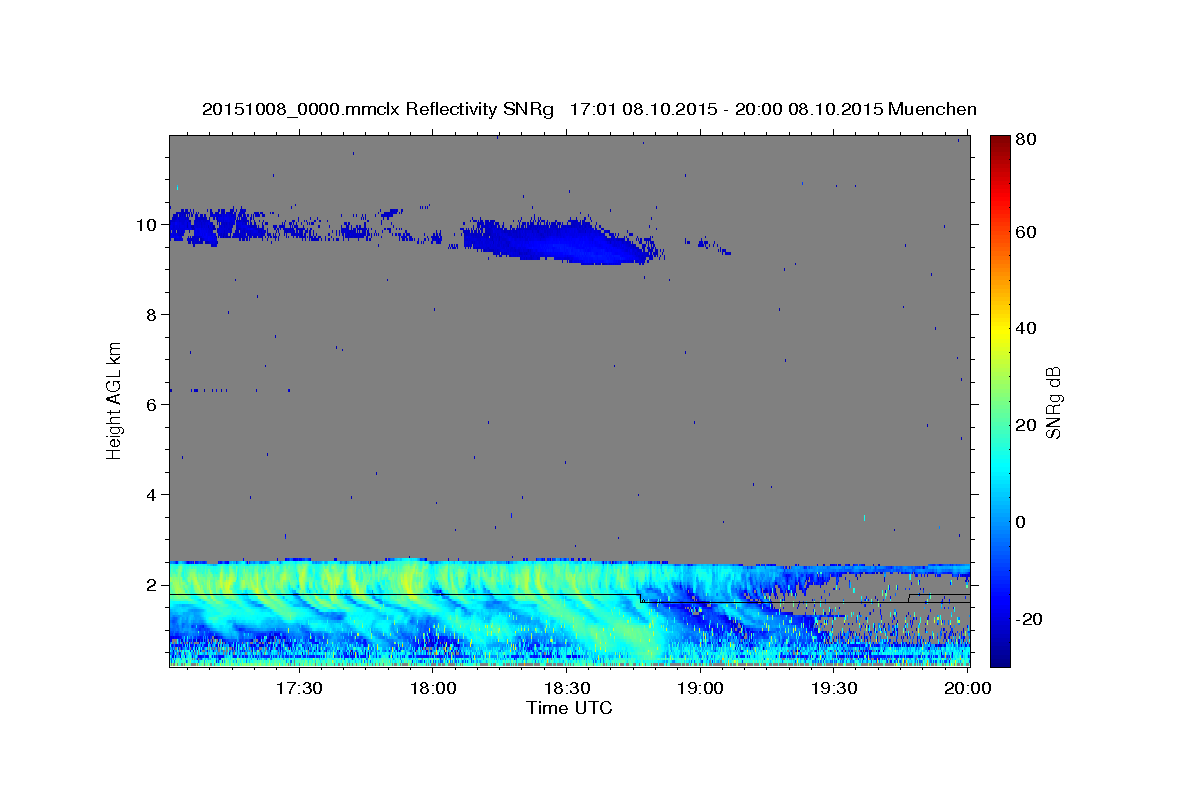Viewport: 1200px width, 800px height.
Task: Click the 'Height AGL km' axis label
Action: pos(115,400)
